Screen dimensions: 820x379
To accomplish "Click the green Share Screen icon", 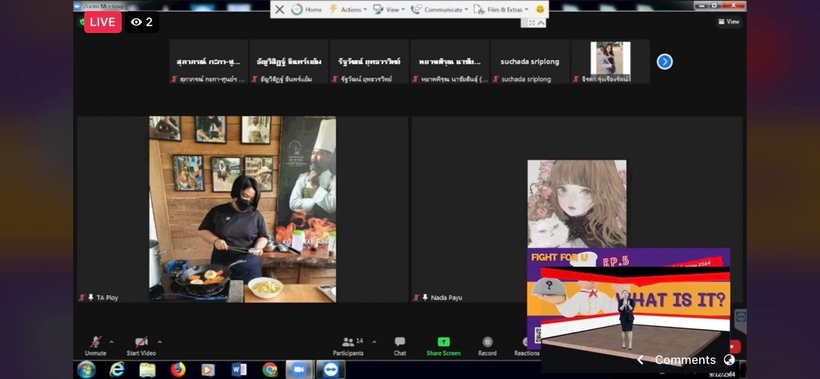I will pyautogui.click(x=443, y=342).
